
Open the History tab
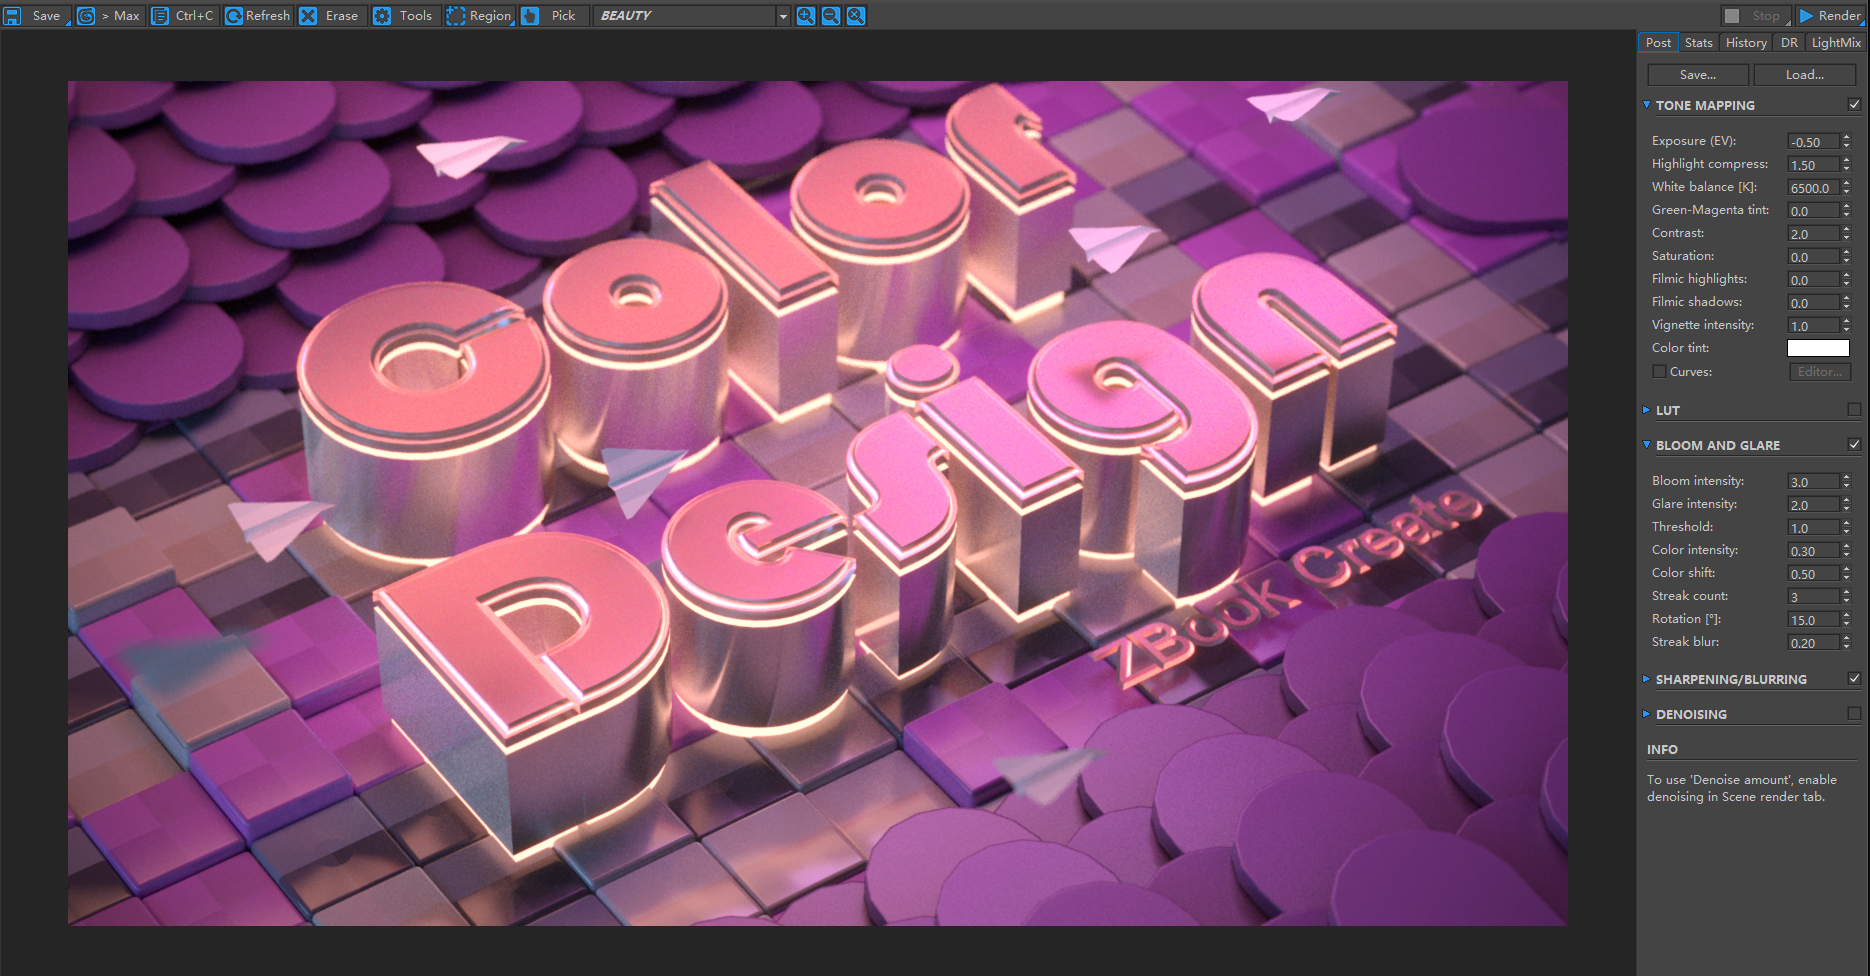point(1746,43)
